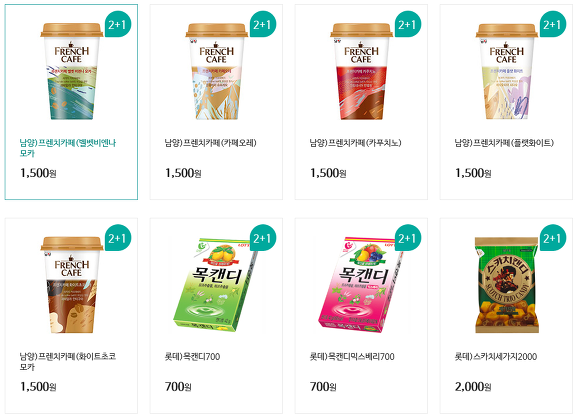Open the 화이트초코모카 cup image

tap(71, 285)
